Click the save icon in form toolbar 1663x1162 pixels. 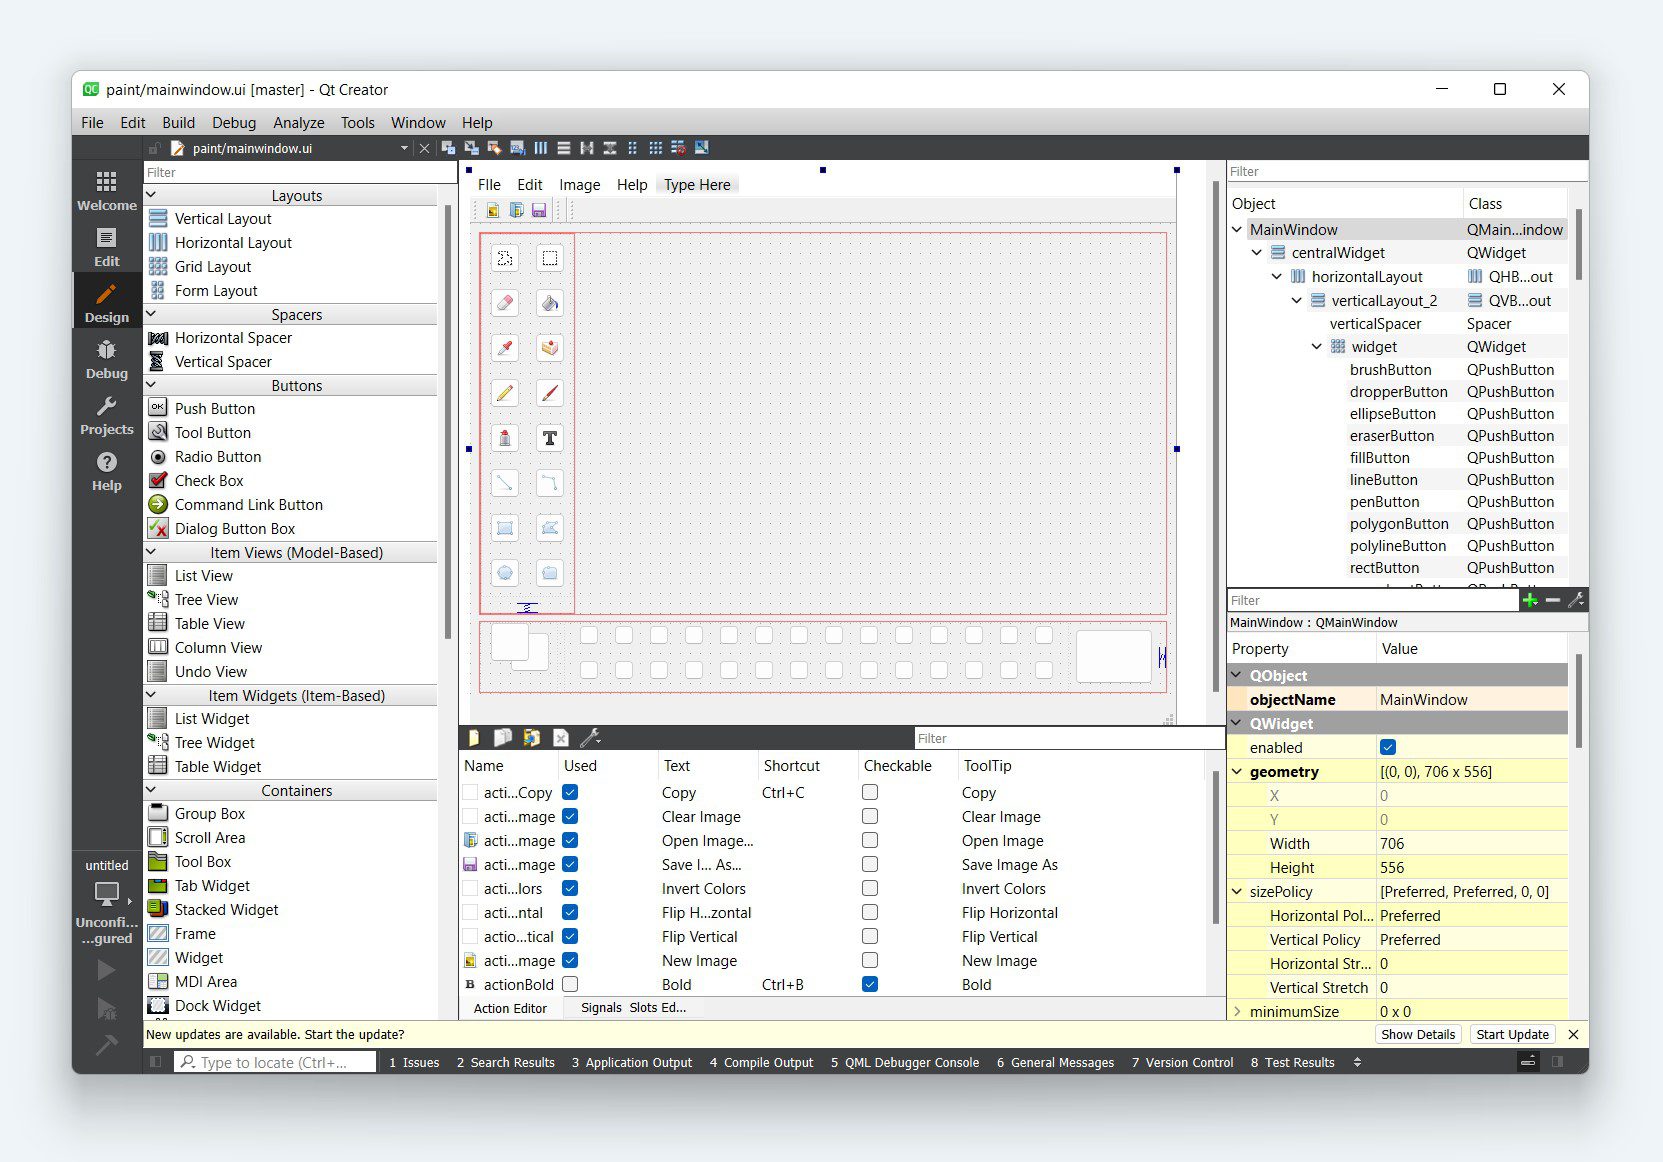click(539, 210)
